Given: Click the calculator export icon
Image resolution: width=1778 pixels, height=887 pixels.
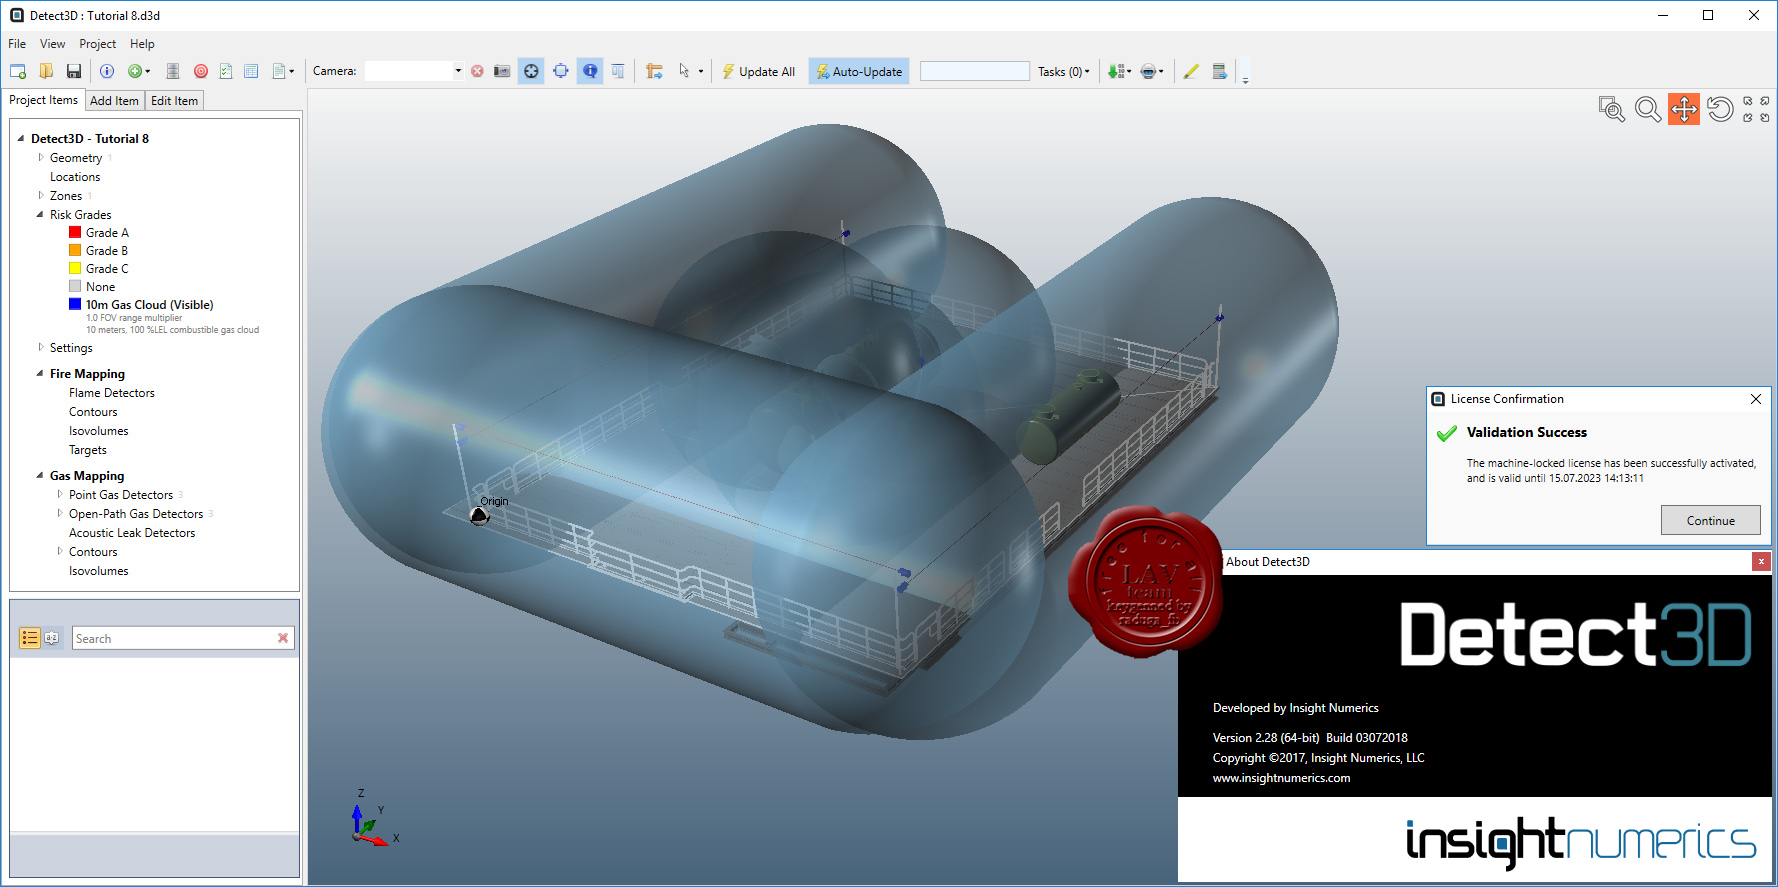Looking at the screenshot, I should [1219, 71].
